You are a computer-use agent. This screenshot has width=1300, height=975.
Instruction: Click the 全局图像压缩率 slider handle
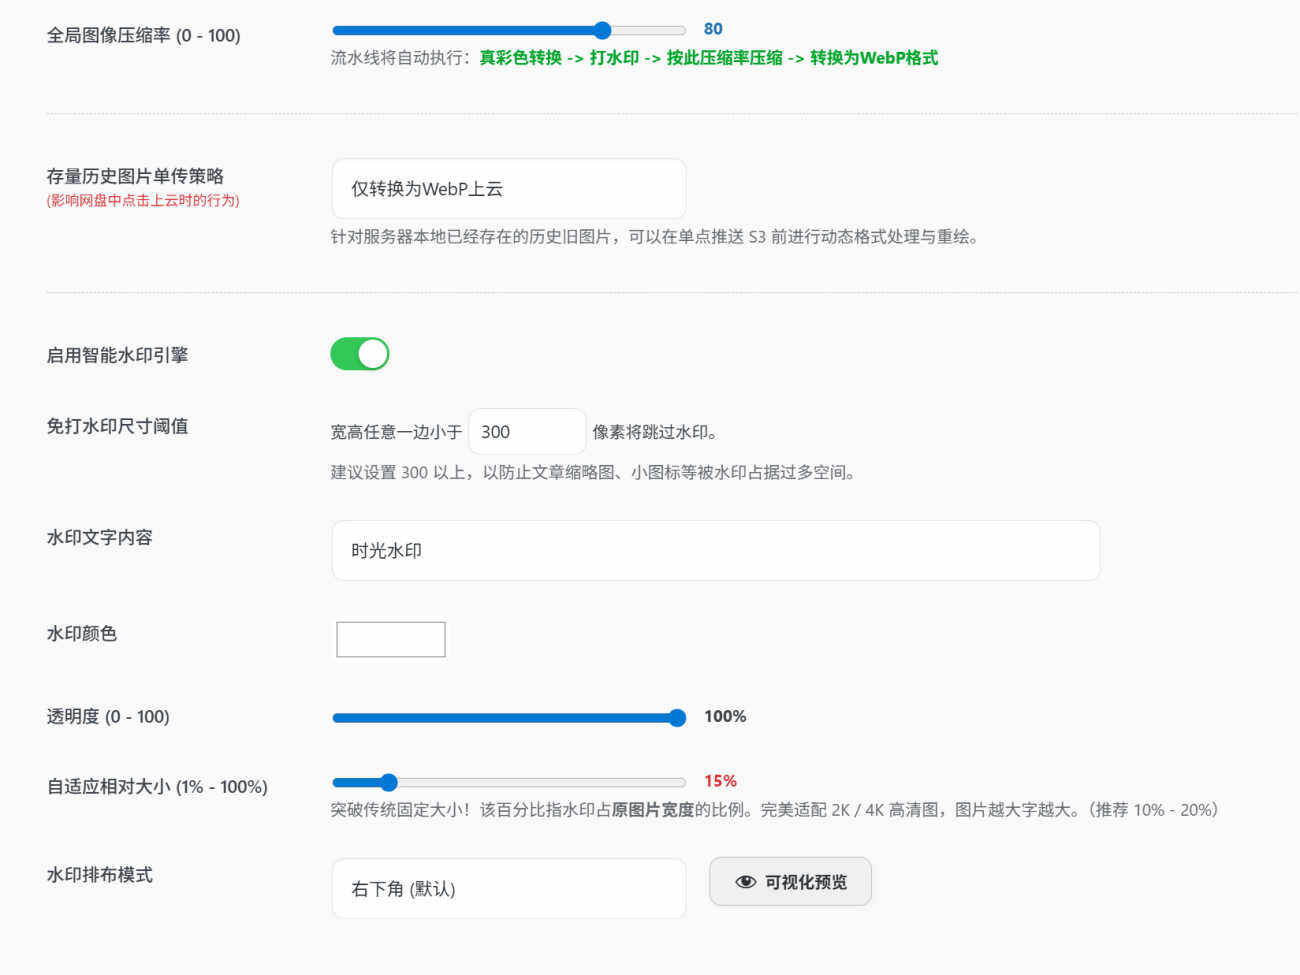tap(602, 30)
